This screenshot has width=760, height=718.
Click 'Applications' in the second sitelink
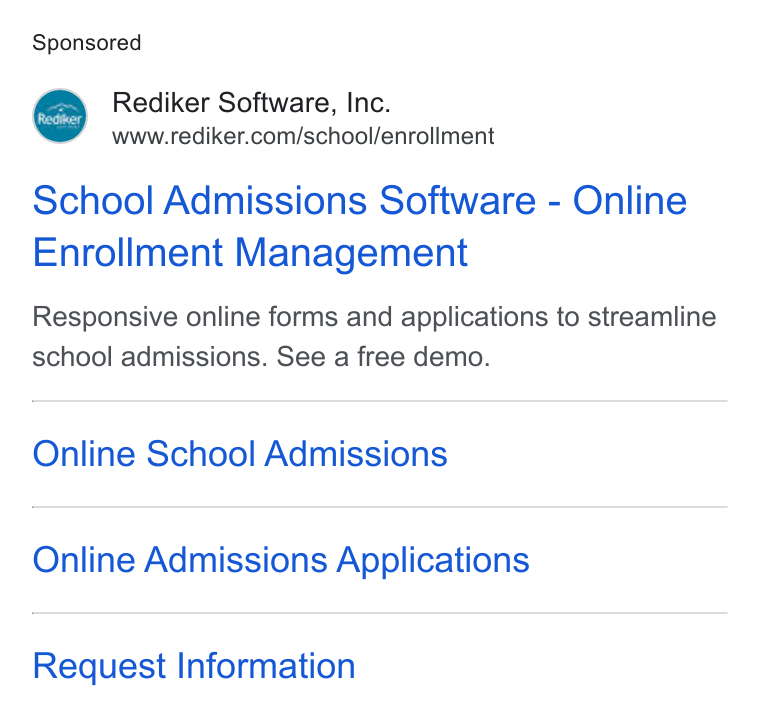pyautogui.click(x=433, y=561)
